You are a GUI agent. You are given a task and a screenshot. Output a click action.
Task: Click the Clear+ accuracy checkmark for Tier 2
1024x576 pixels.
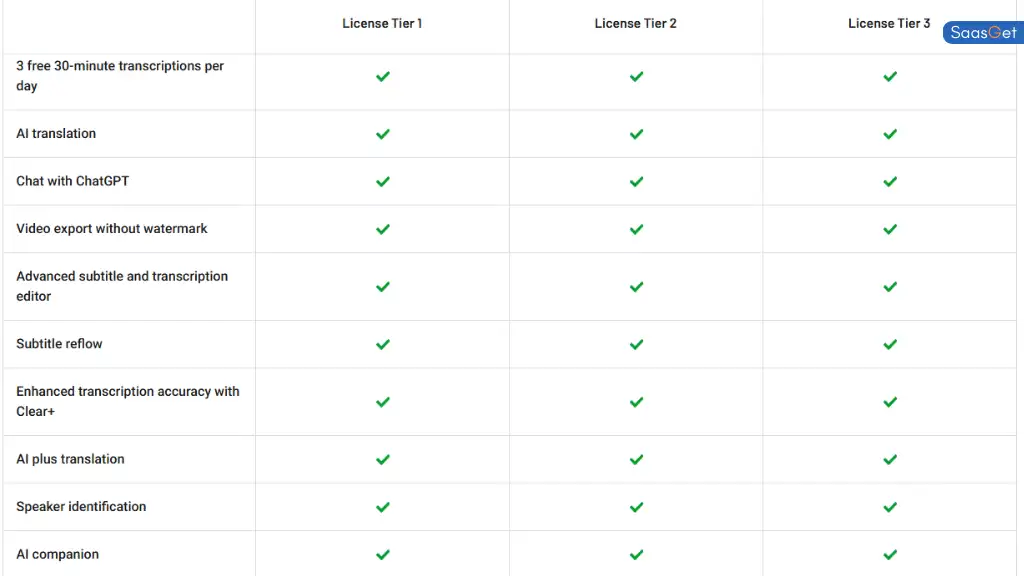(636, 402)
